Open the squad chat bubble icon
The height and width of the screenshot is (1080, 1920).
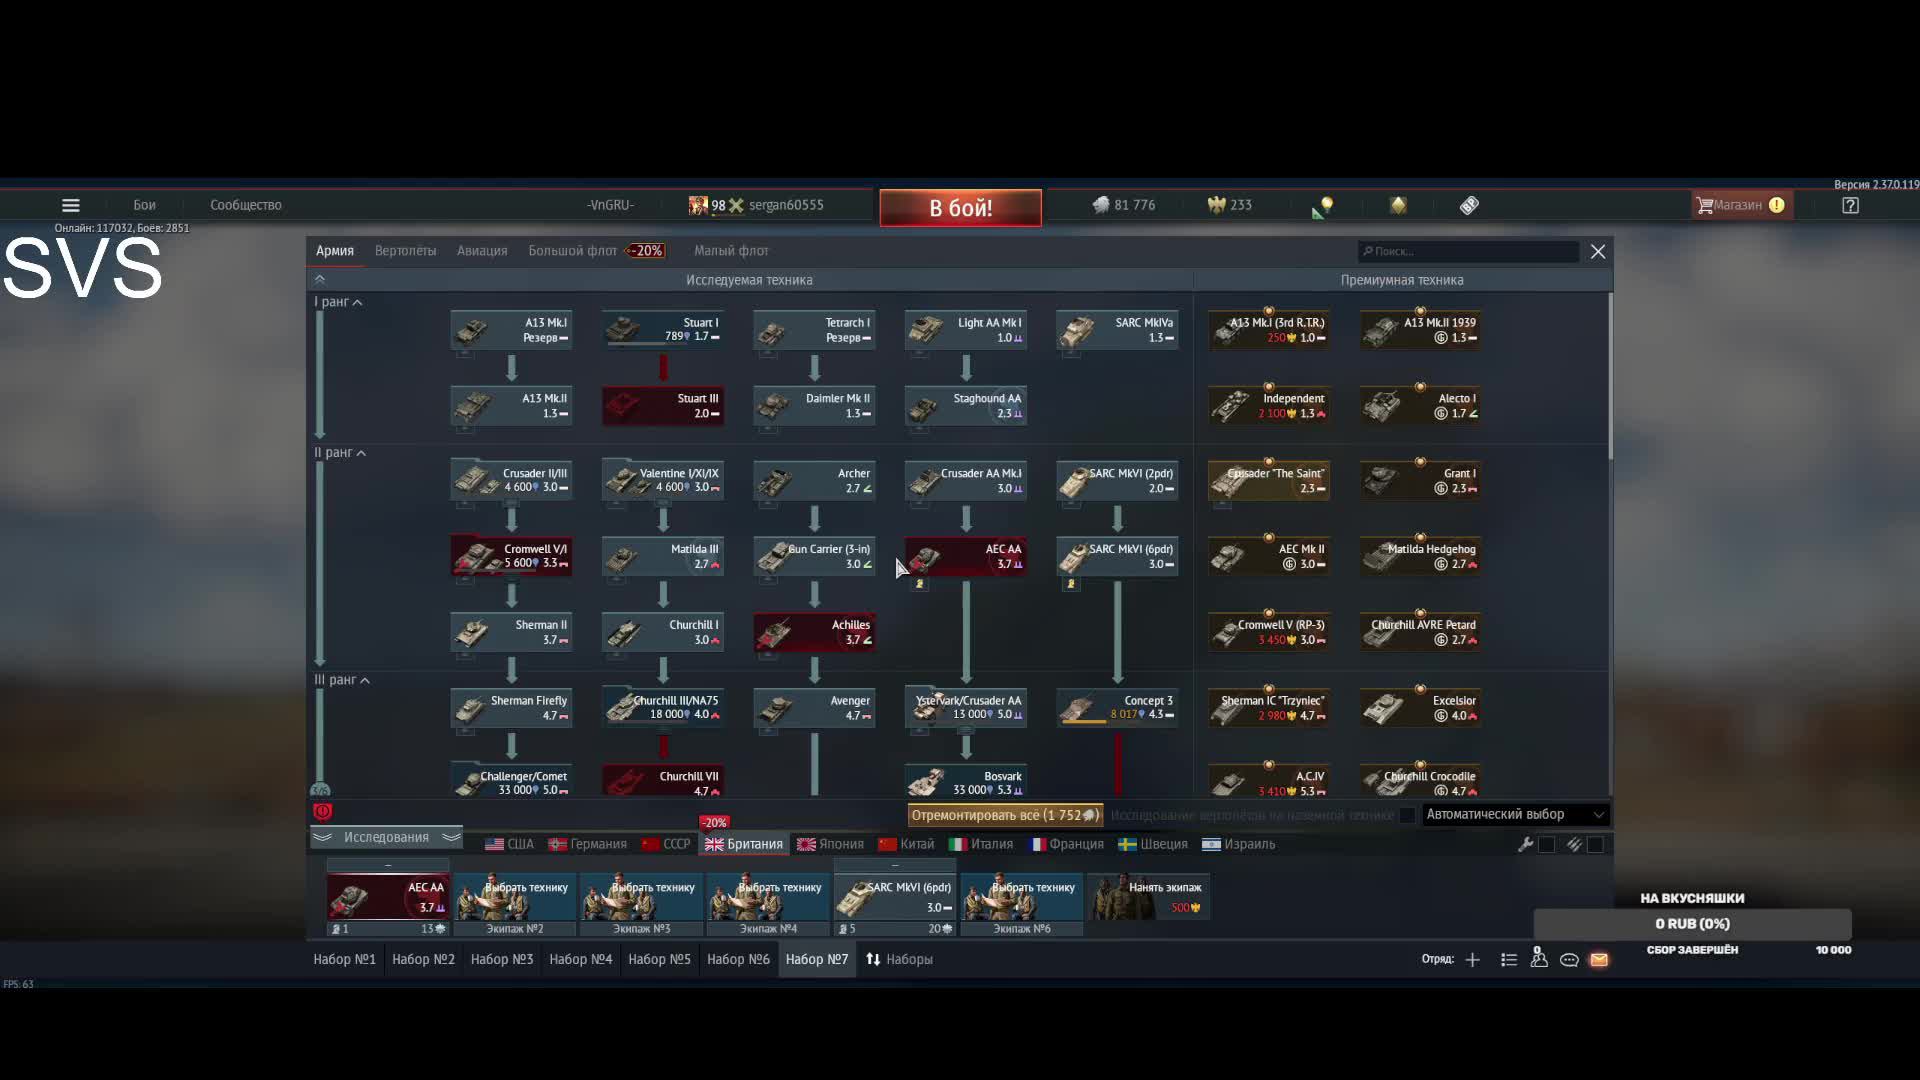coord(1569,960)
